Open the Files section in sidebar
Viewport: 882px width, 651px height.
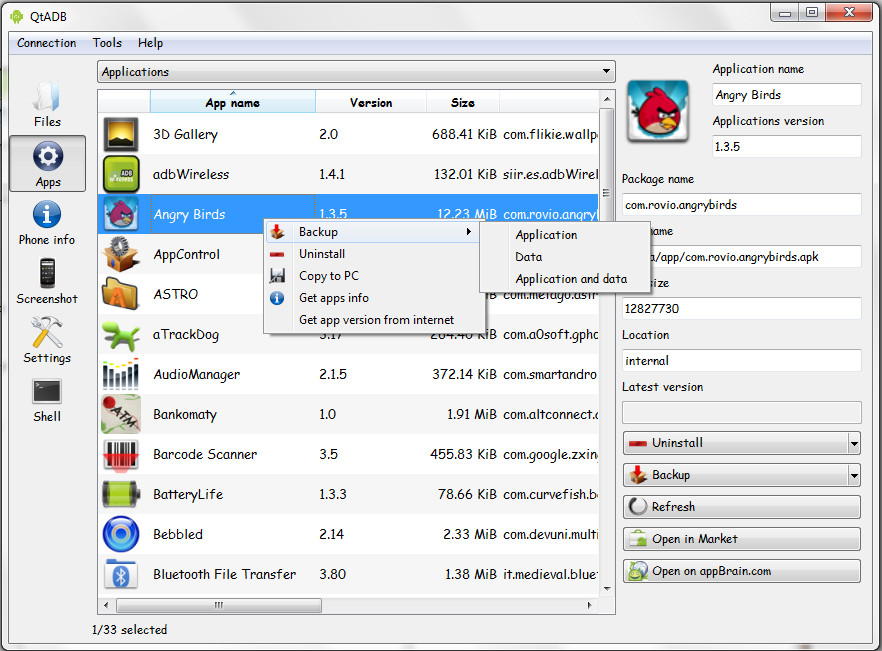tap(47, 105)
